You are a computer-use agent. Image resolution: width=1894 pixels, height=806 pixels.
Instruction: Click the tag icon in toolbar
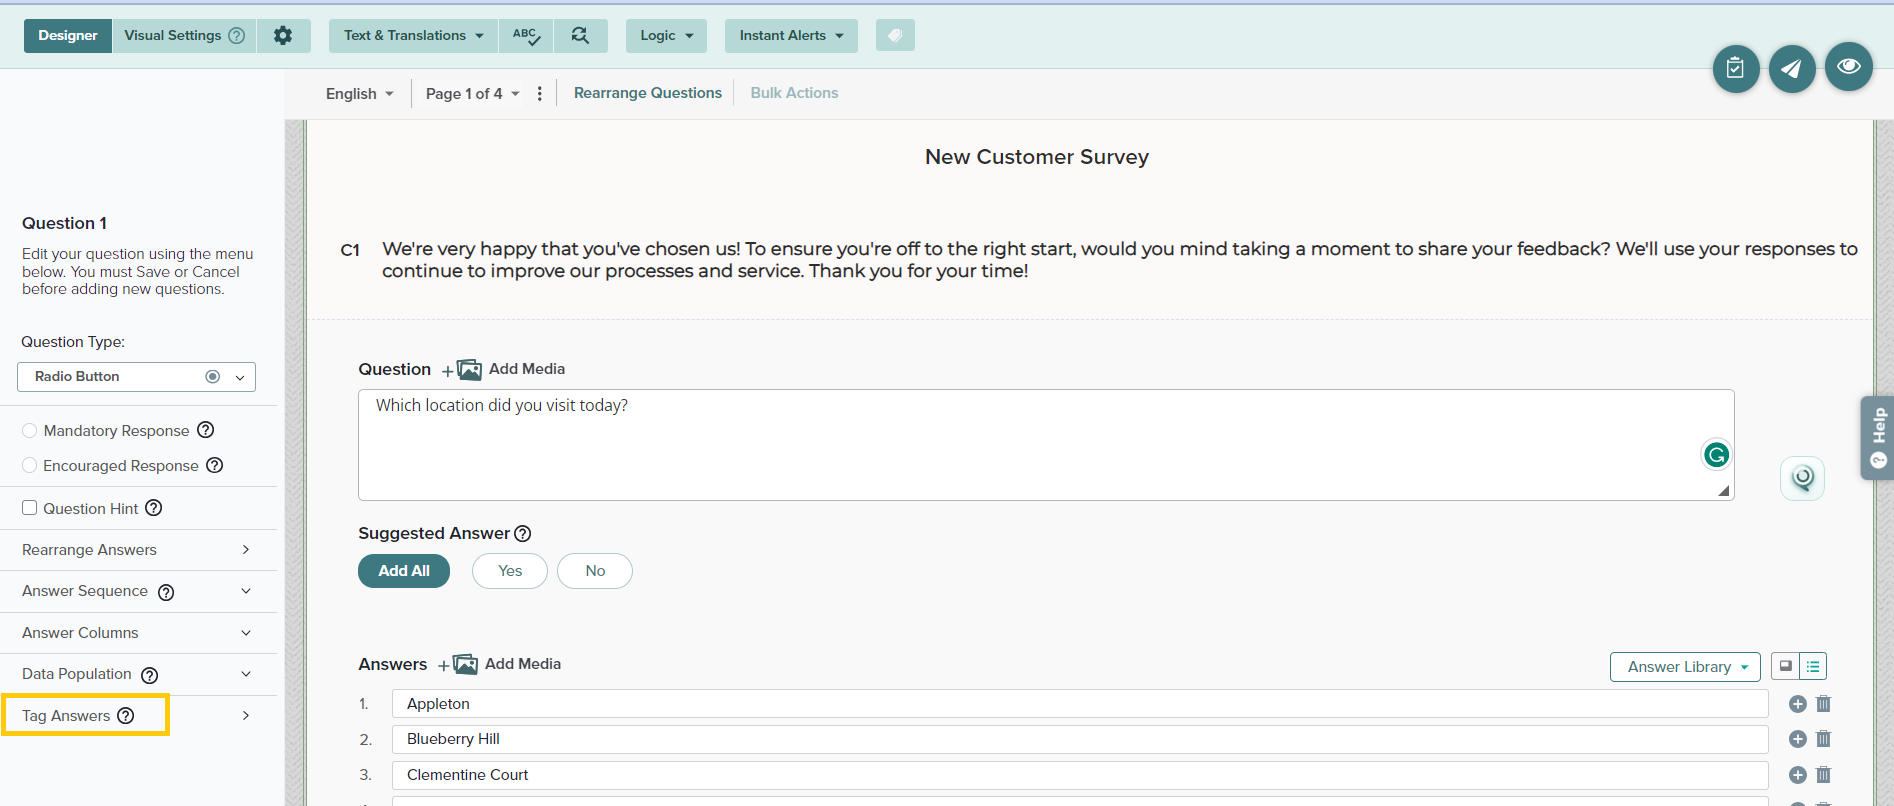895,36
